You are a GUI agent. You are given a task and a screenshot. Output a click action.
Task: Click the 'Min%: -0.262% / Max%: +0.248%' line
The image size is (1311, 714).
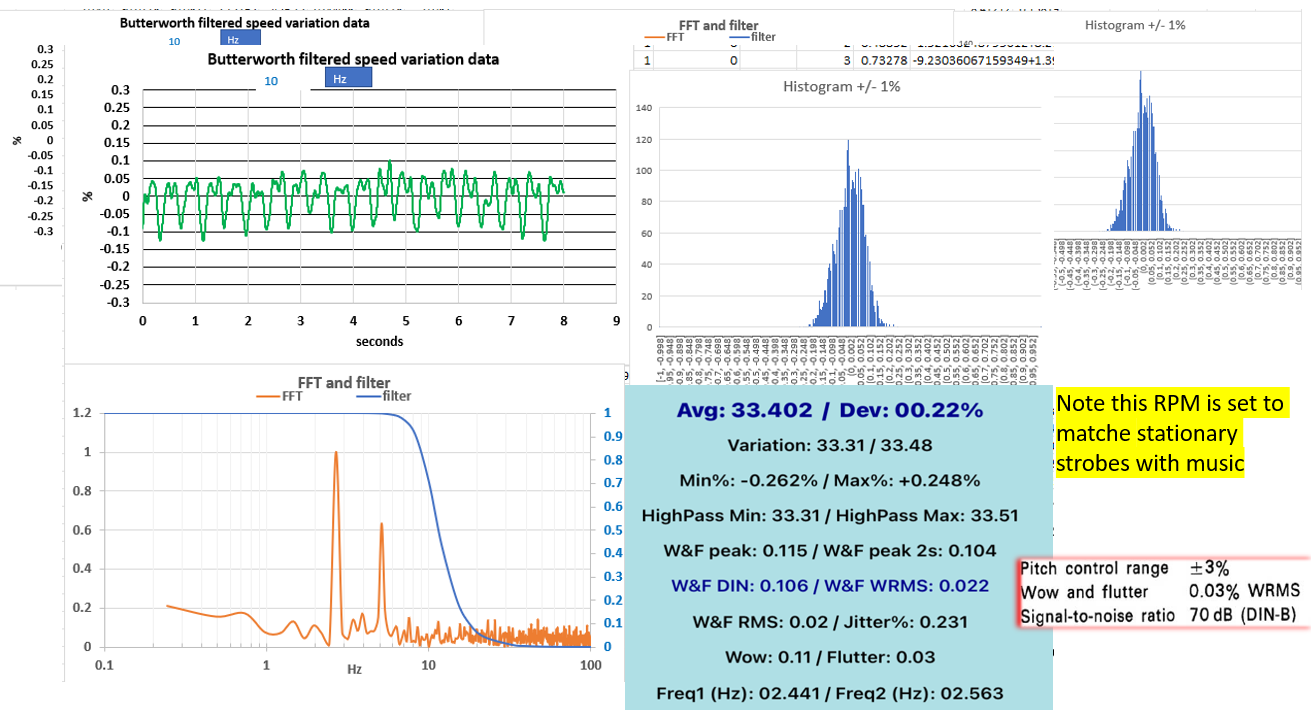[829, 481]
